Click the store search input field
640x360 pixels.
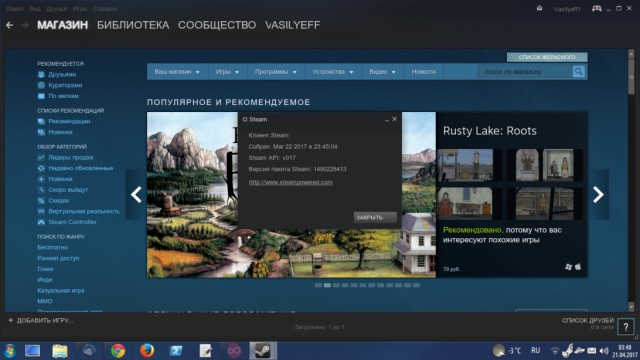click(526, 72)
